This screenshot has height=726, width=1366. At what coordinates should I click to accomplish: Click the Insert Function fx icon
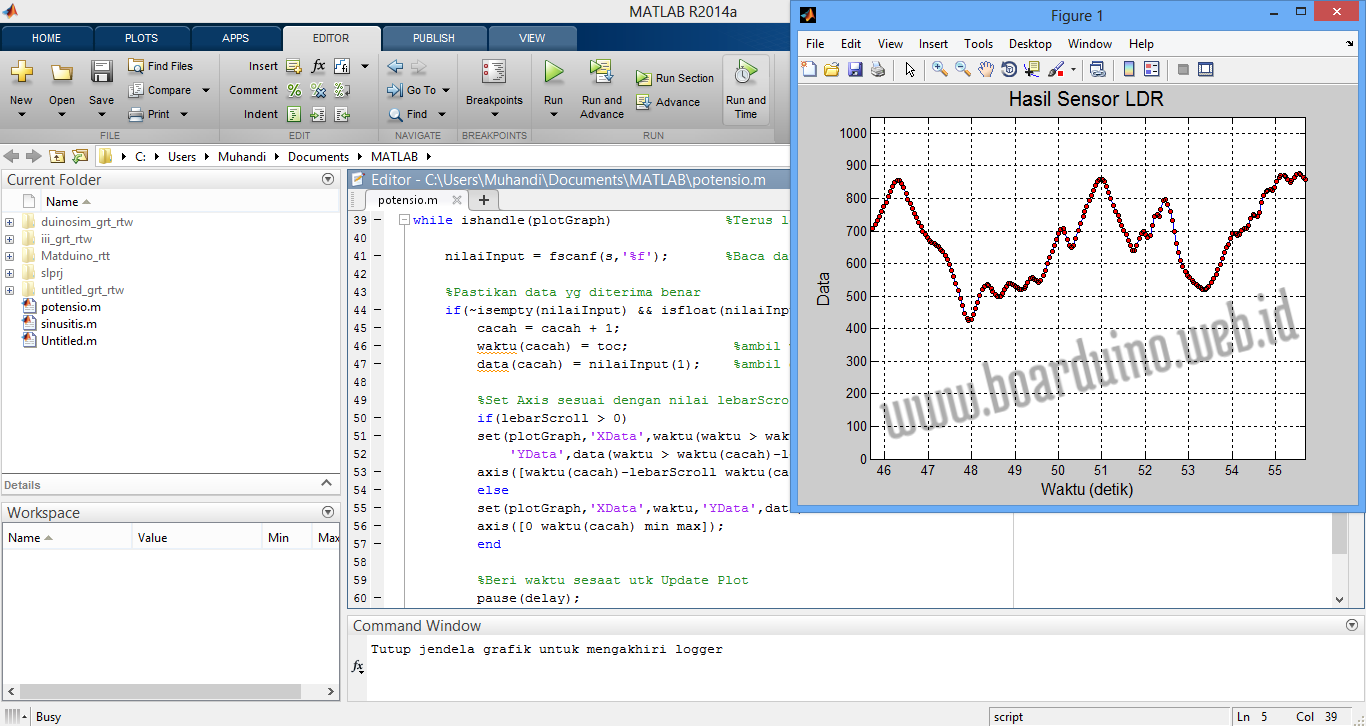(318, 66)
